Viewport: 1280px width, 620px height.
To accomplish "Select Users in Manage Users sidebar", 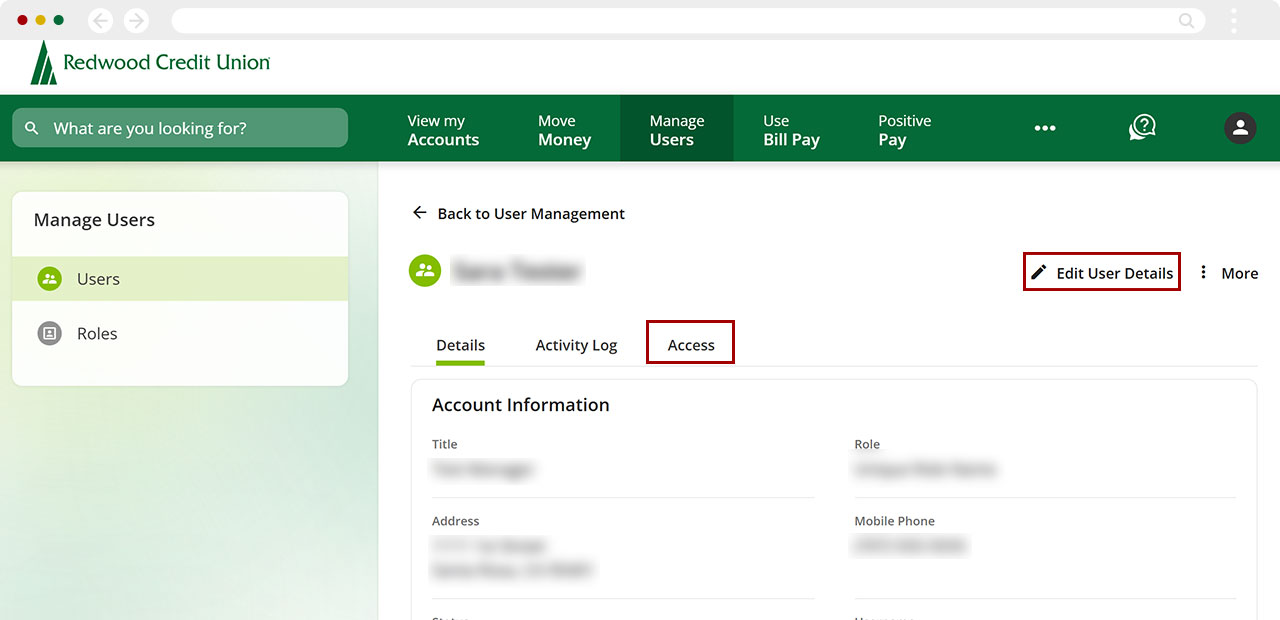I will coord(180,279).
